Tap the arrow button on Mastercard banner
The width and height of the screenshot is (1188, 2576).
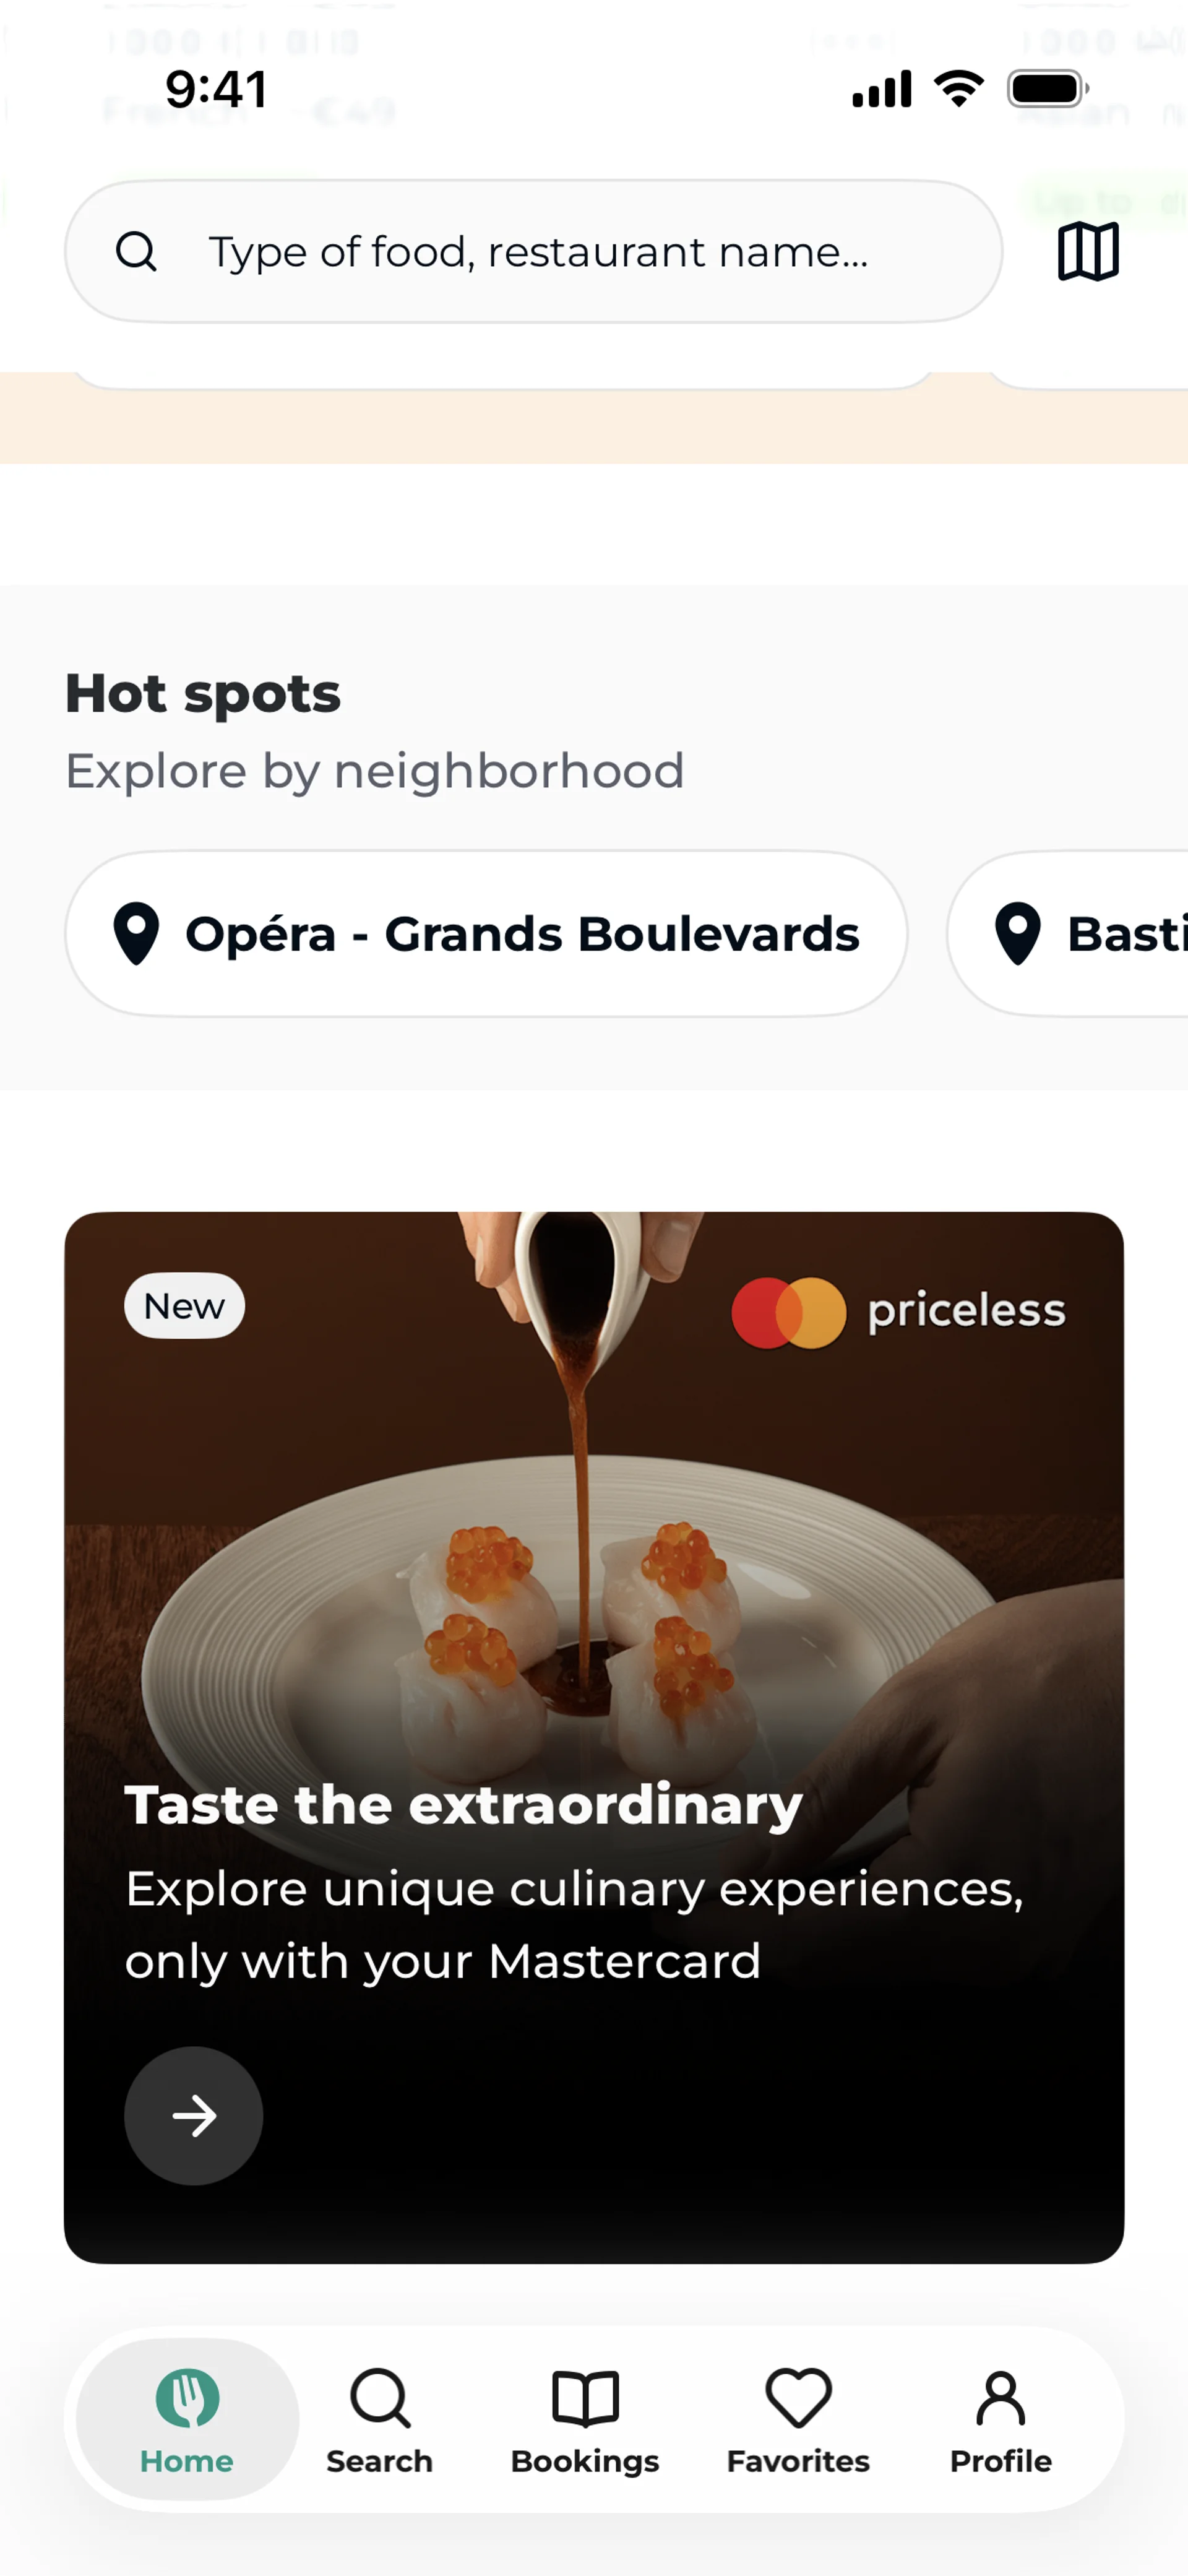coord(194,2115)
